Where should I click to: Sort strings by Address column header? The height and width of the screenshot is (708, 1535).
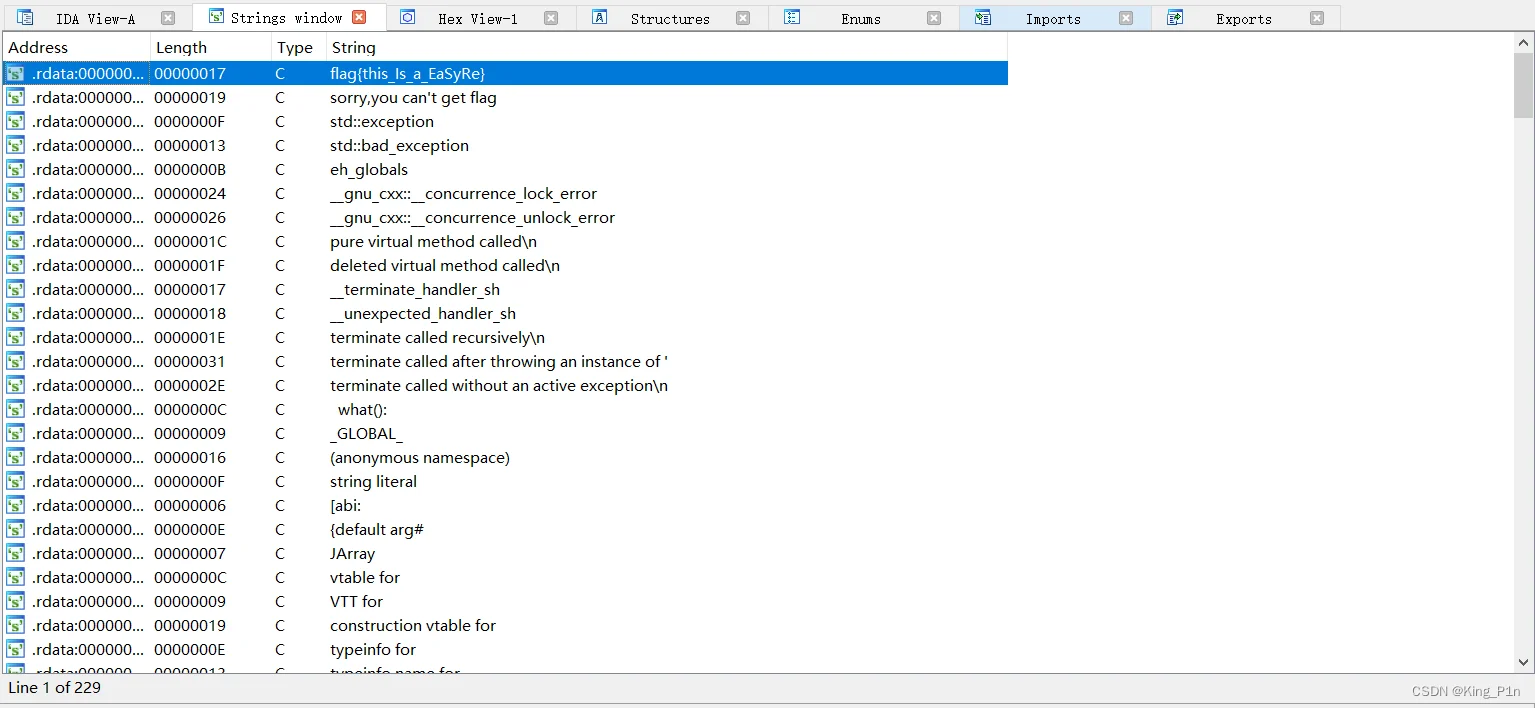pyautogui.click(x=38, y=48)
